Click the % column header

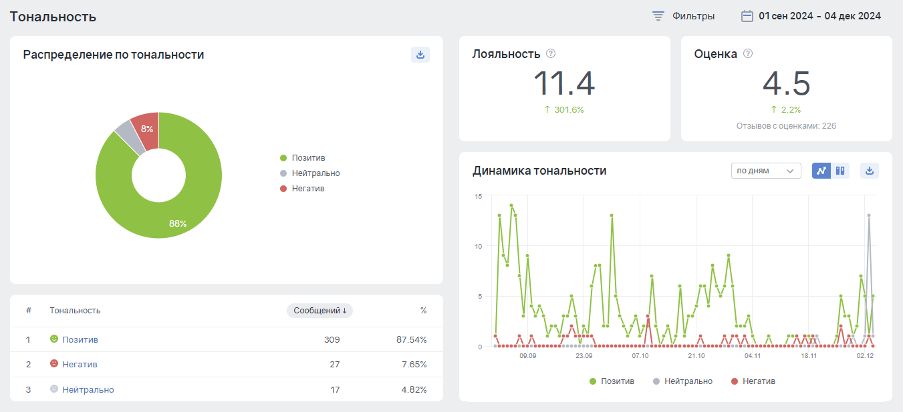[423, 310]
